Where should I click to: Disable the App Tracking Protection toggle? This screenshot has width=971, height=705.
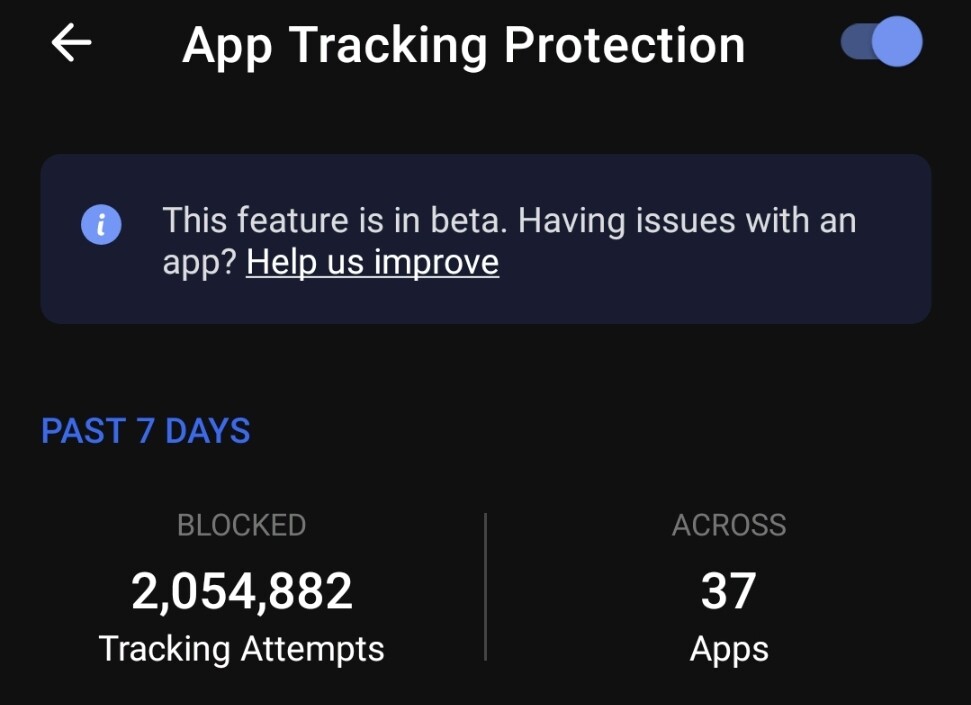coord(881,43)
